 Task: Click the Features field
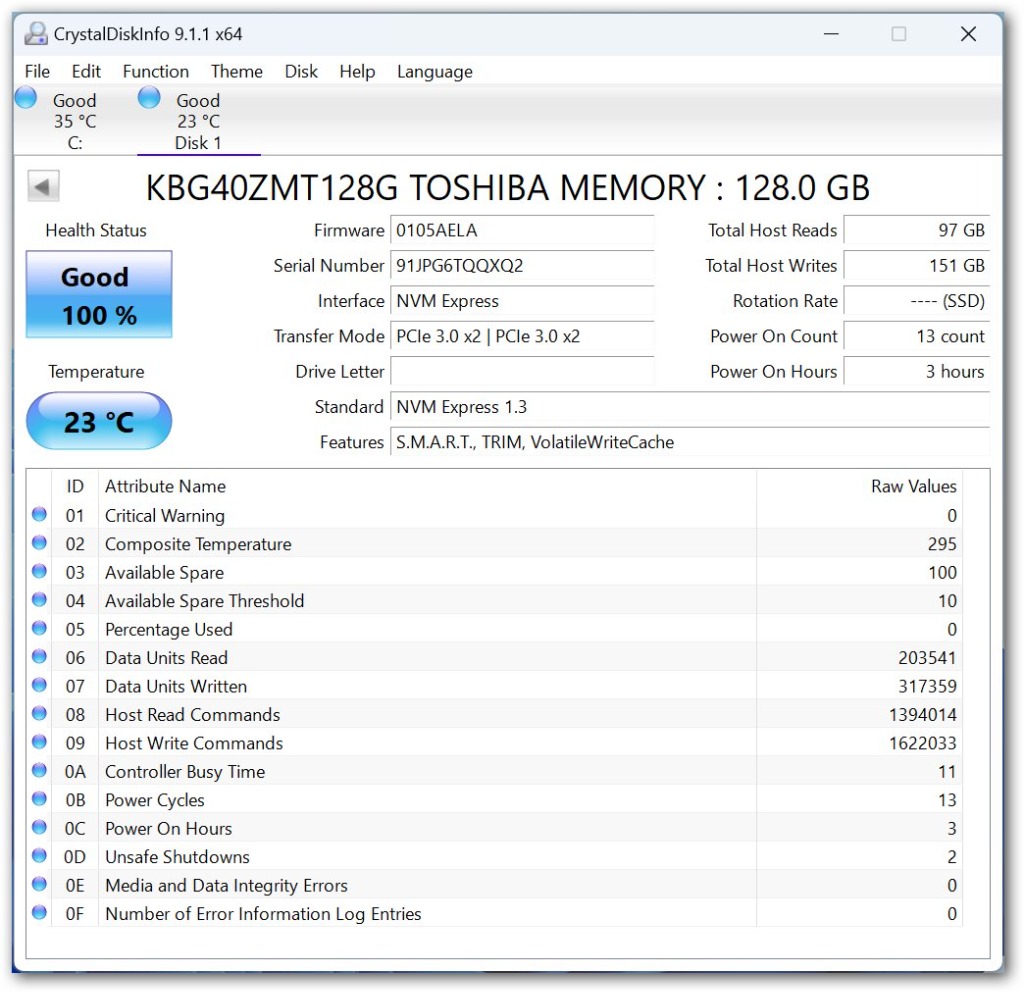690,442
